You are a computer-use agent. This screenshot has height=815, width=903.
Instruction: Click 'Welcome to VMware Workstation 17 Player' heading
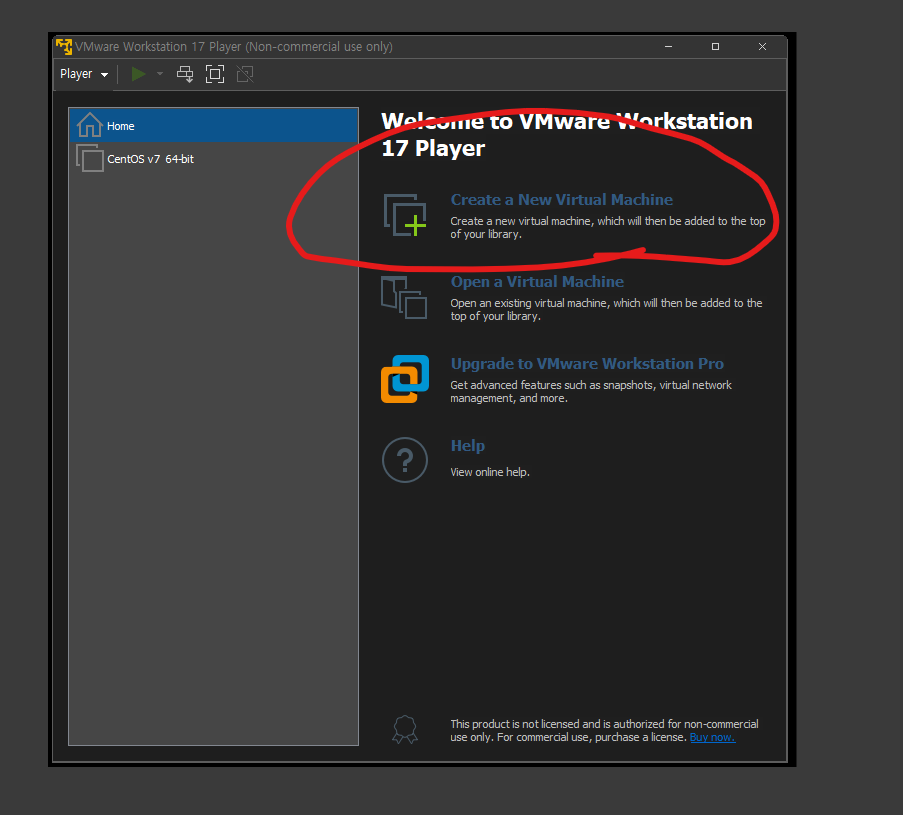[x=567, y=135]
